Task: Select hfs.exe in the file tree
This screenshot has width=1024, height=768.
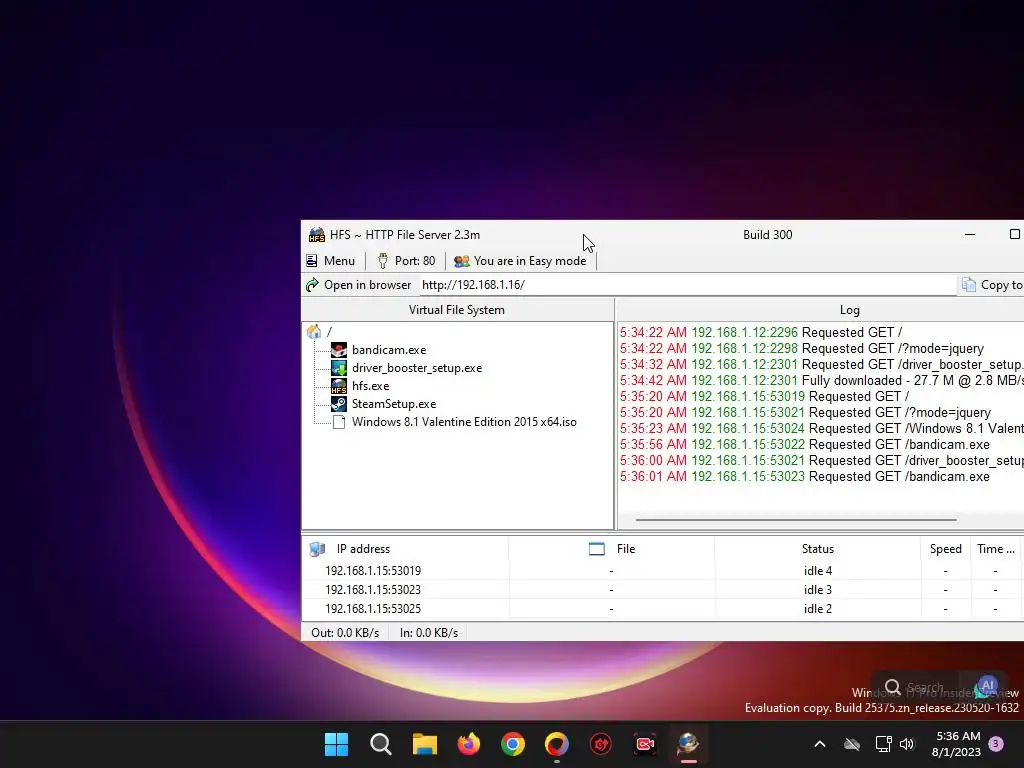Action: click(370, 386)
